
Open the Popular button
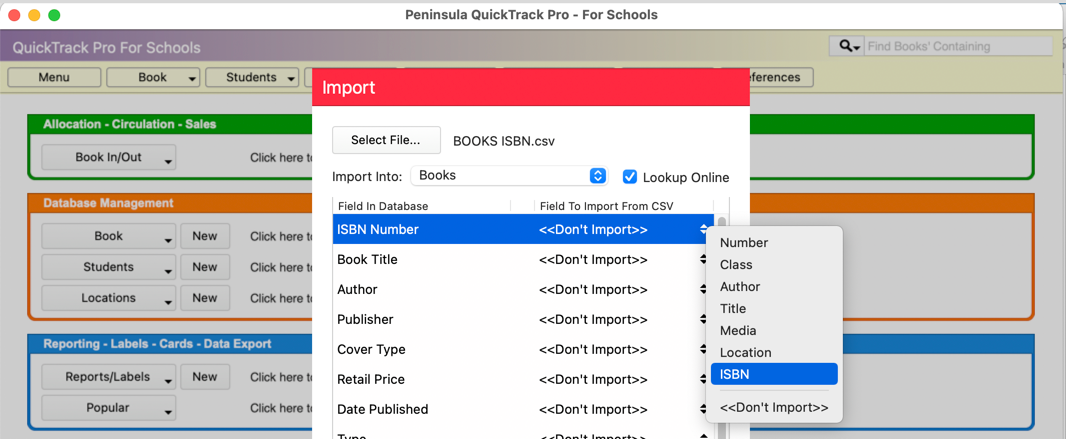tap(109, 408)
